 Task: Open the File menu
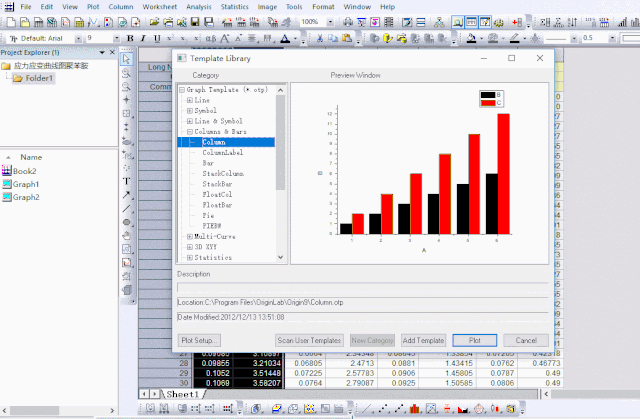point(26,7)
